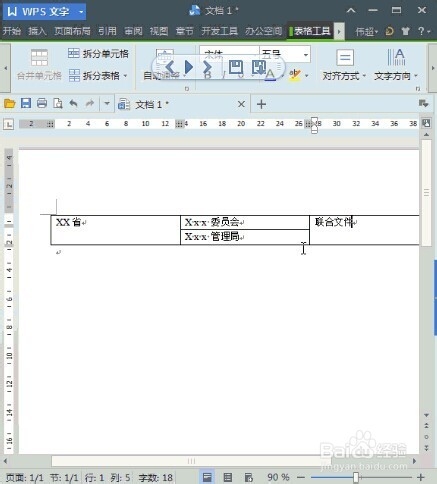Click the 90 % zoom level
437x484 pixels.
(278, 477)
